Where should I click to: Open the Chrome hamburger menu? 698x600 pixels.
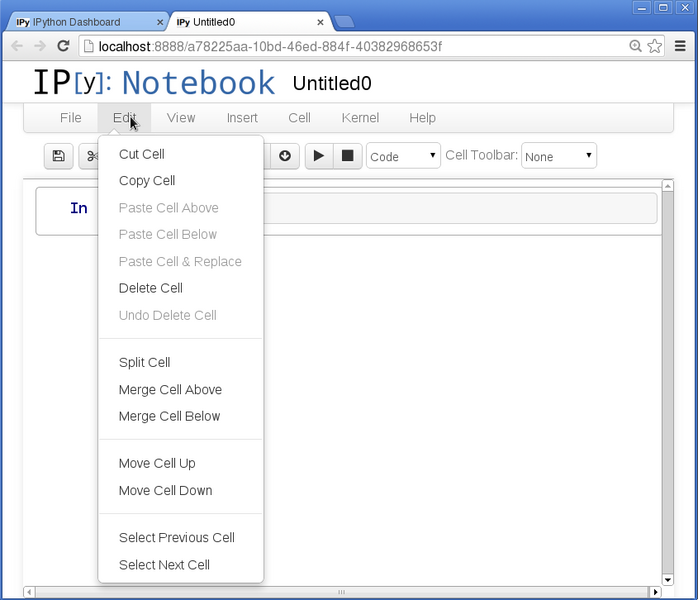(680, 46)
